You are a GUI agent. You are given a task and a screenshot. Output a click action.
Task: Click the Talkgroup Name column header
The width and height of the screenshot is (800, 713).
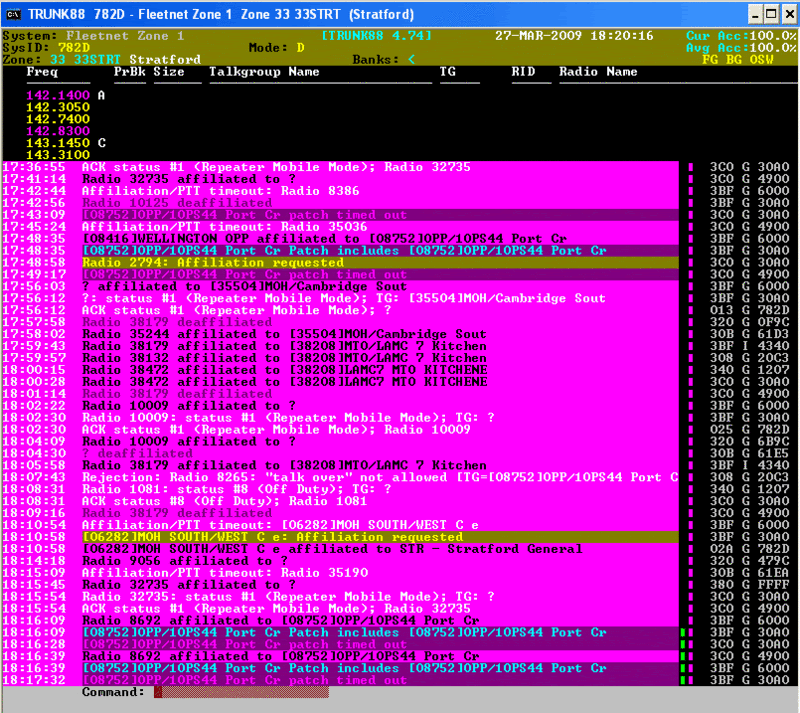coord(264,72)
